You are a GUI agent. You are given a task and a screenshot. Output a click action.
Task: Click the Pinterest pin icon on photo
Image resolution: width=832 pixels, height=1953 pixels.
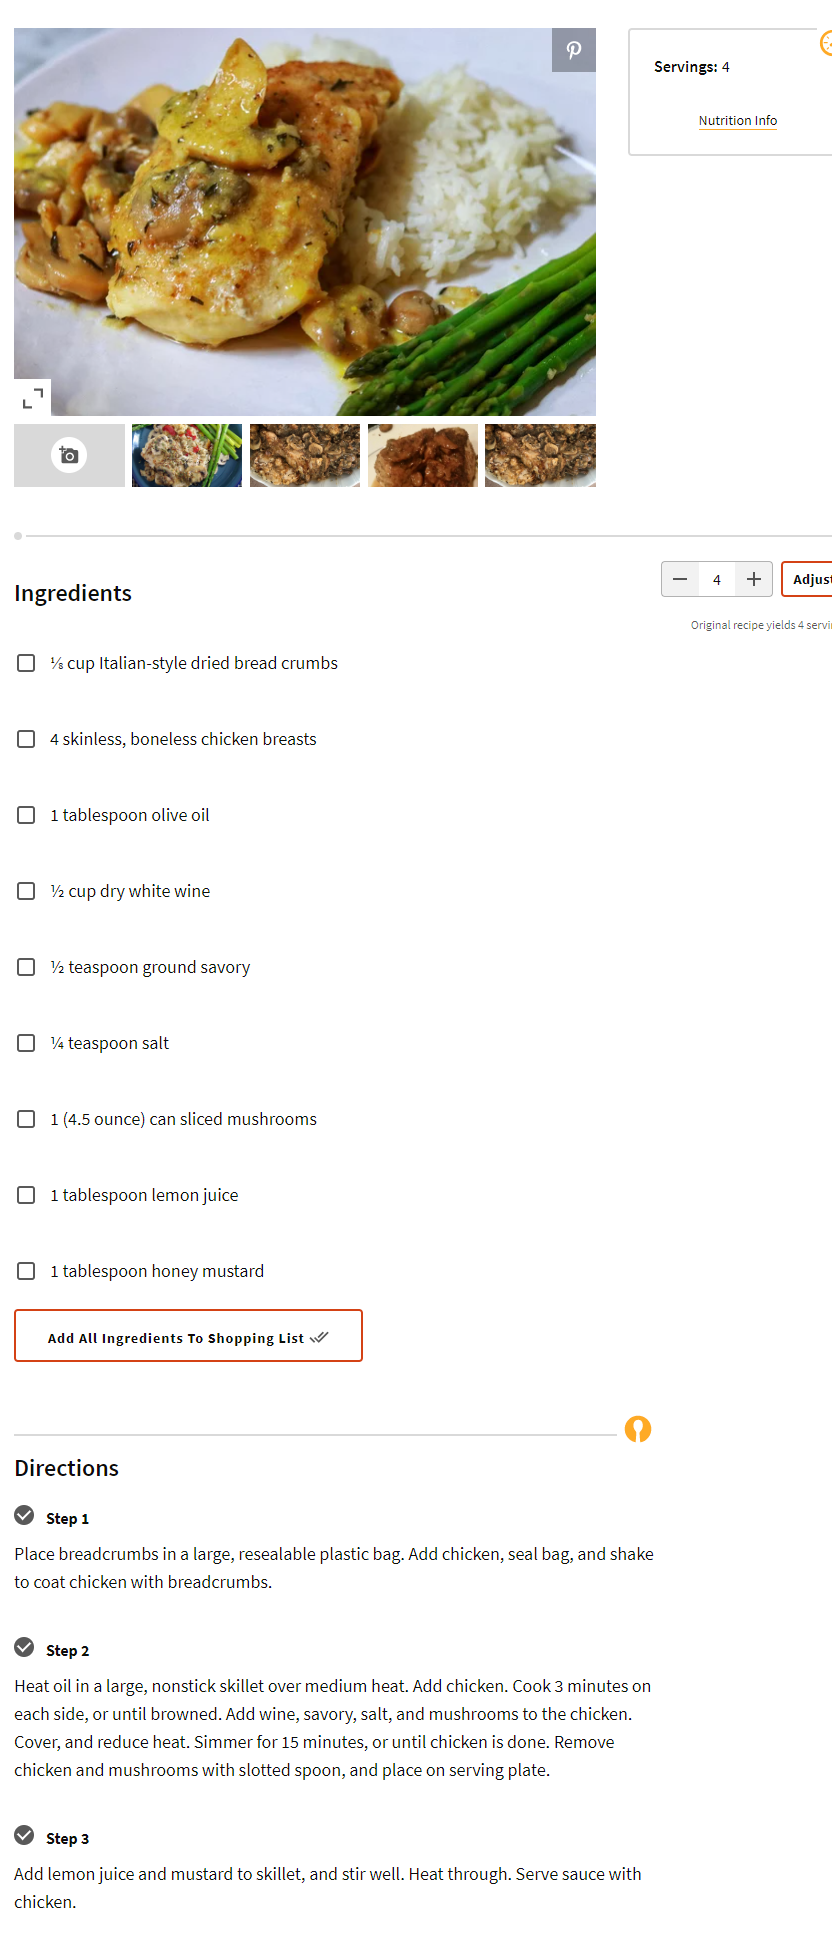click(x=574, y=50)
